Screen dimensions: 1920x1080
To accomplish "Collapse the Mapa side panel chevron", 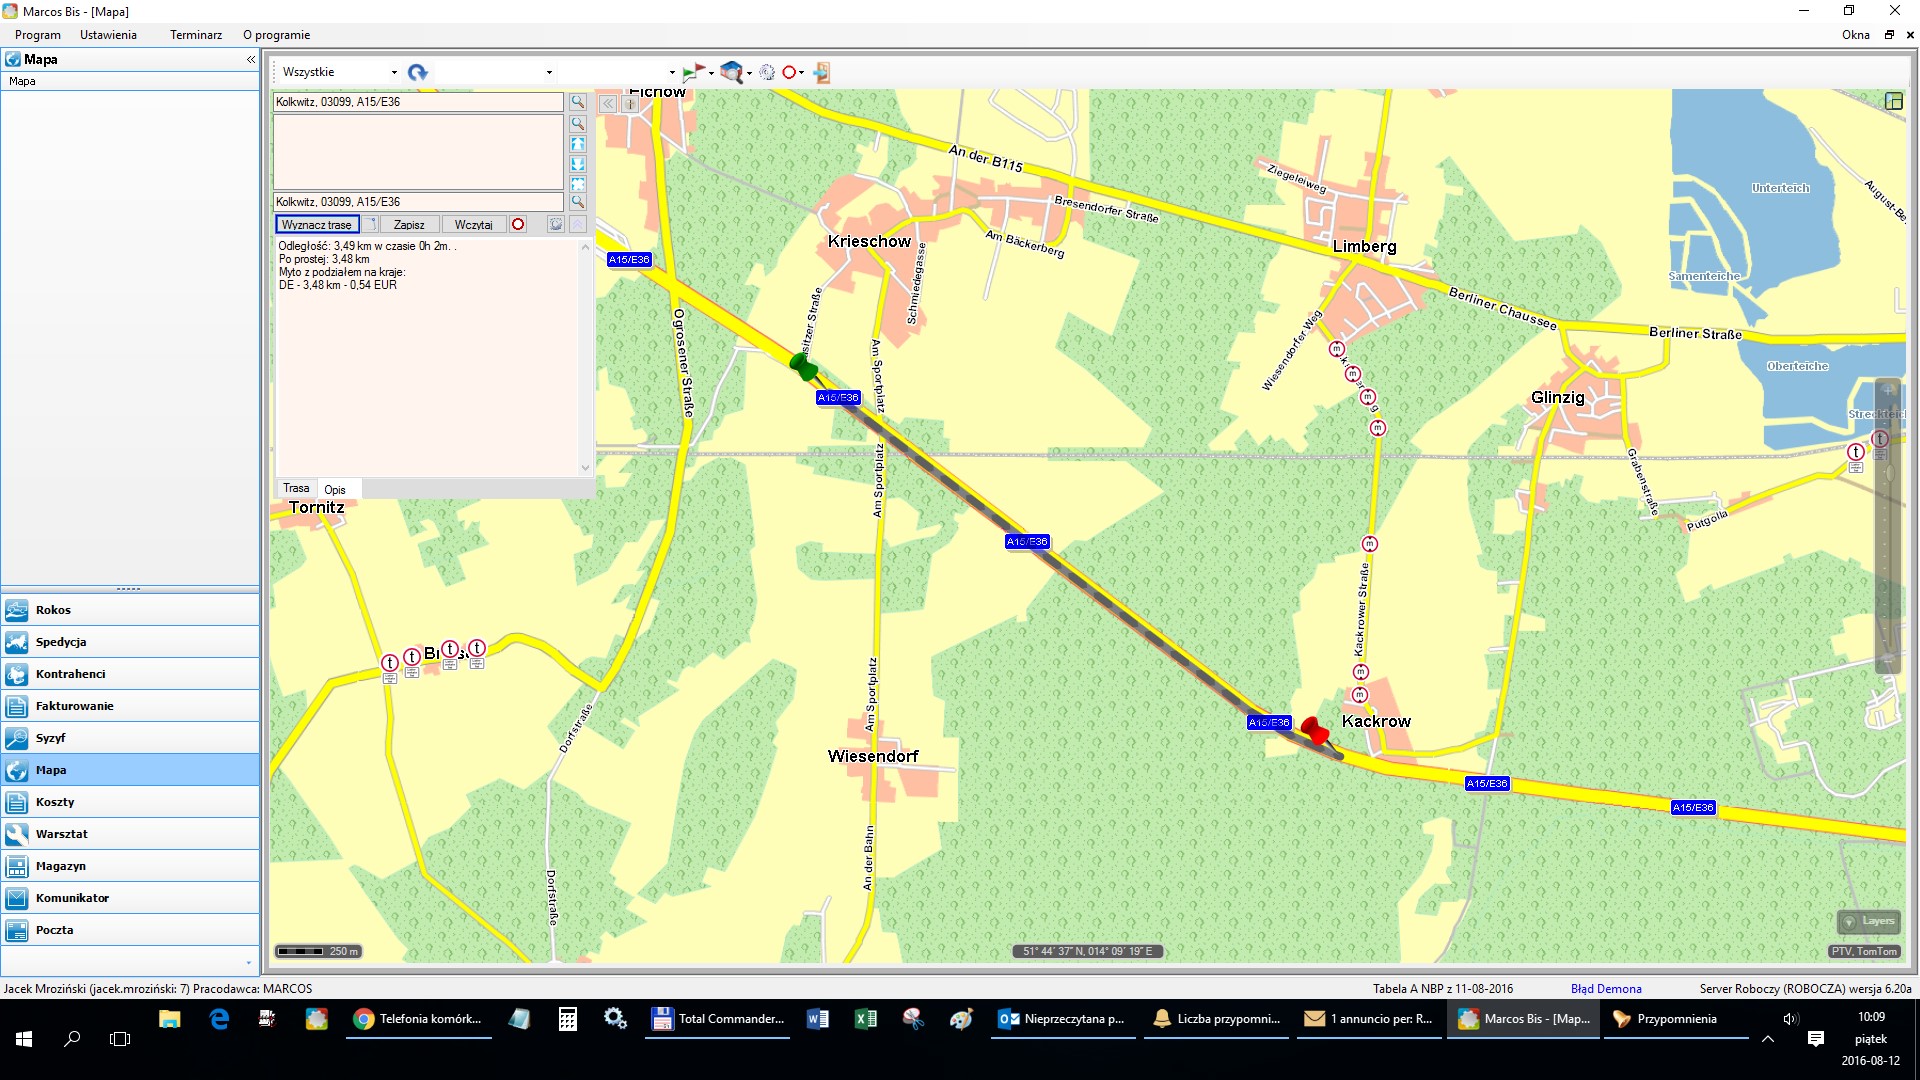I will [x=251, y=60].
